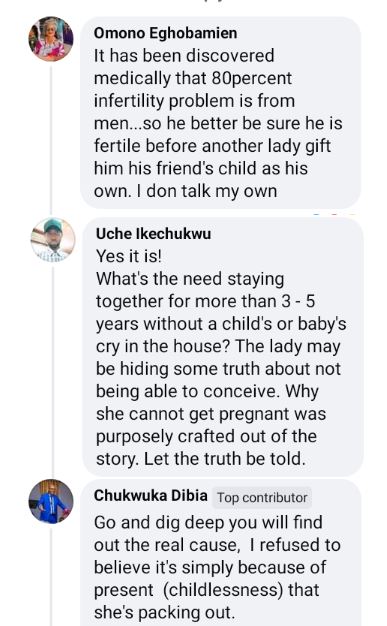Open Omono Eghobamien's profile picture
This screenshot has width=387, height=626.
click(x=51, y=39)
